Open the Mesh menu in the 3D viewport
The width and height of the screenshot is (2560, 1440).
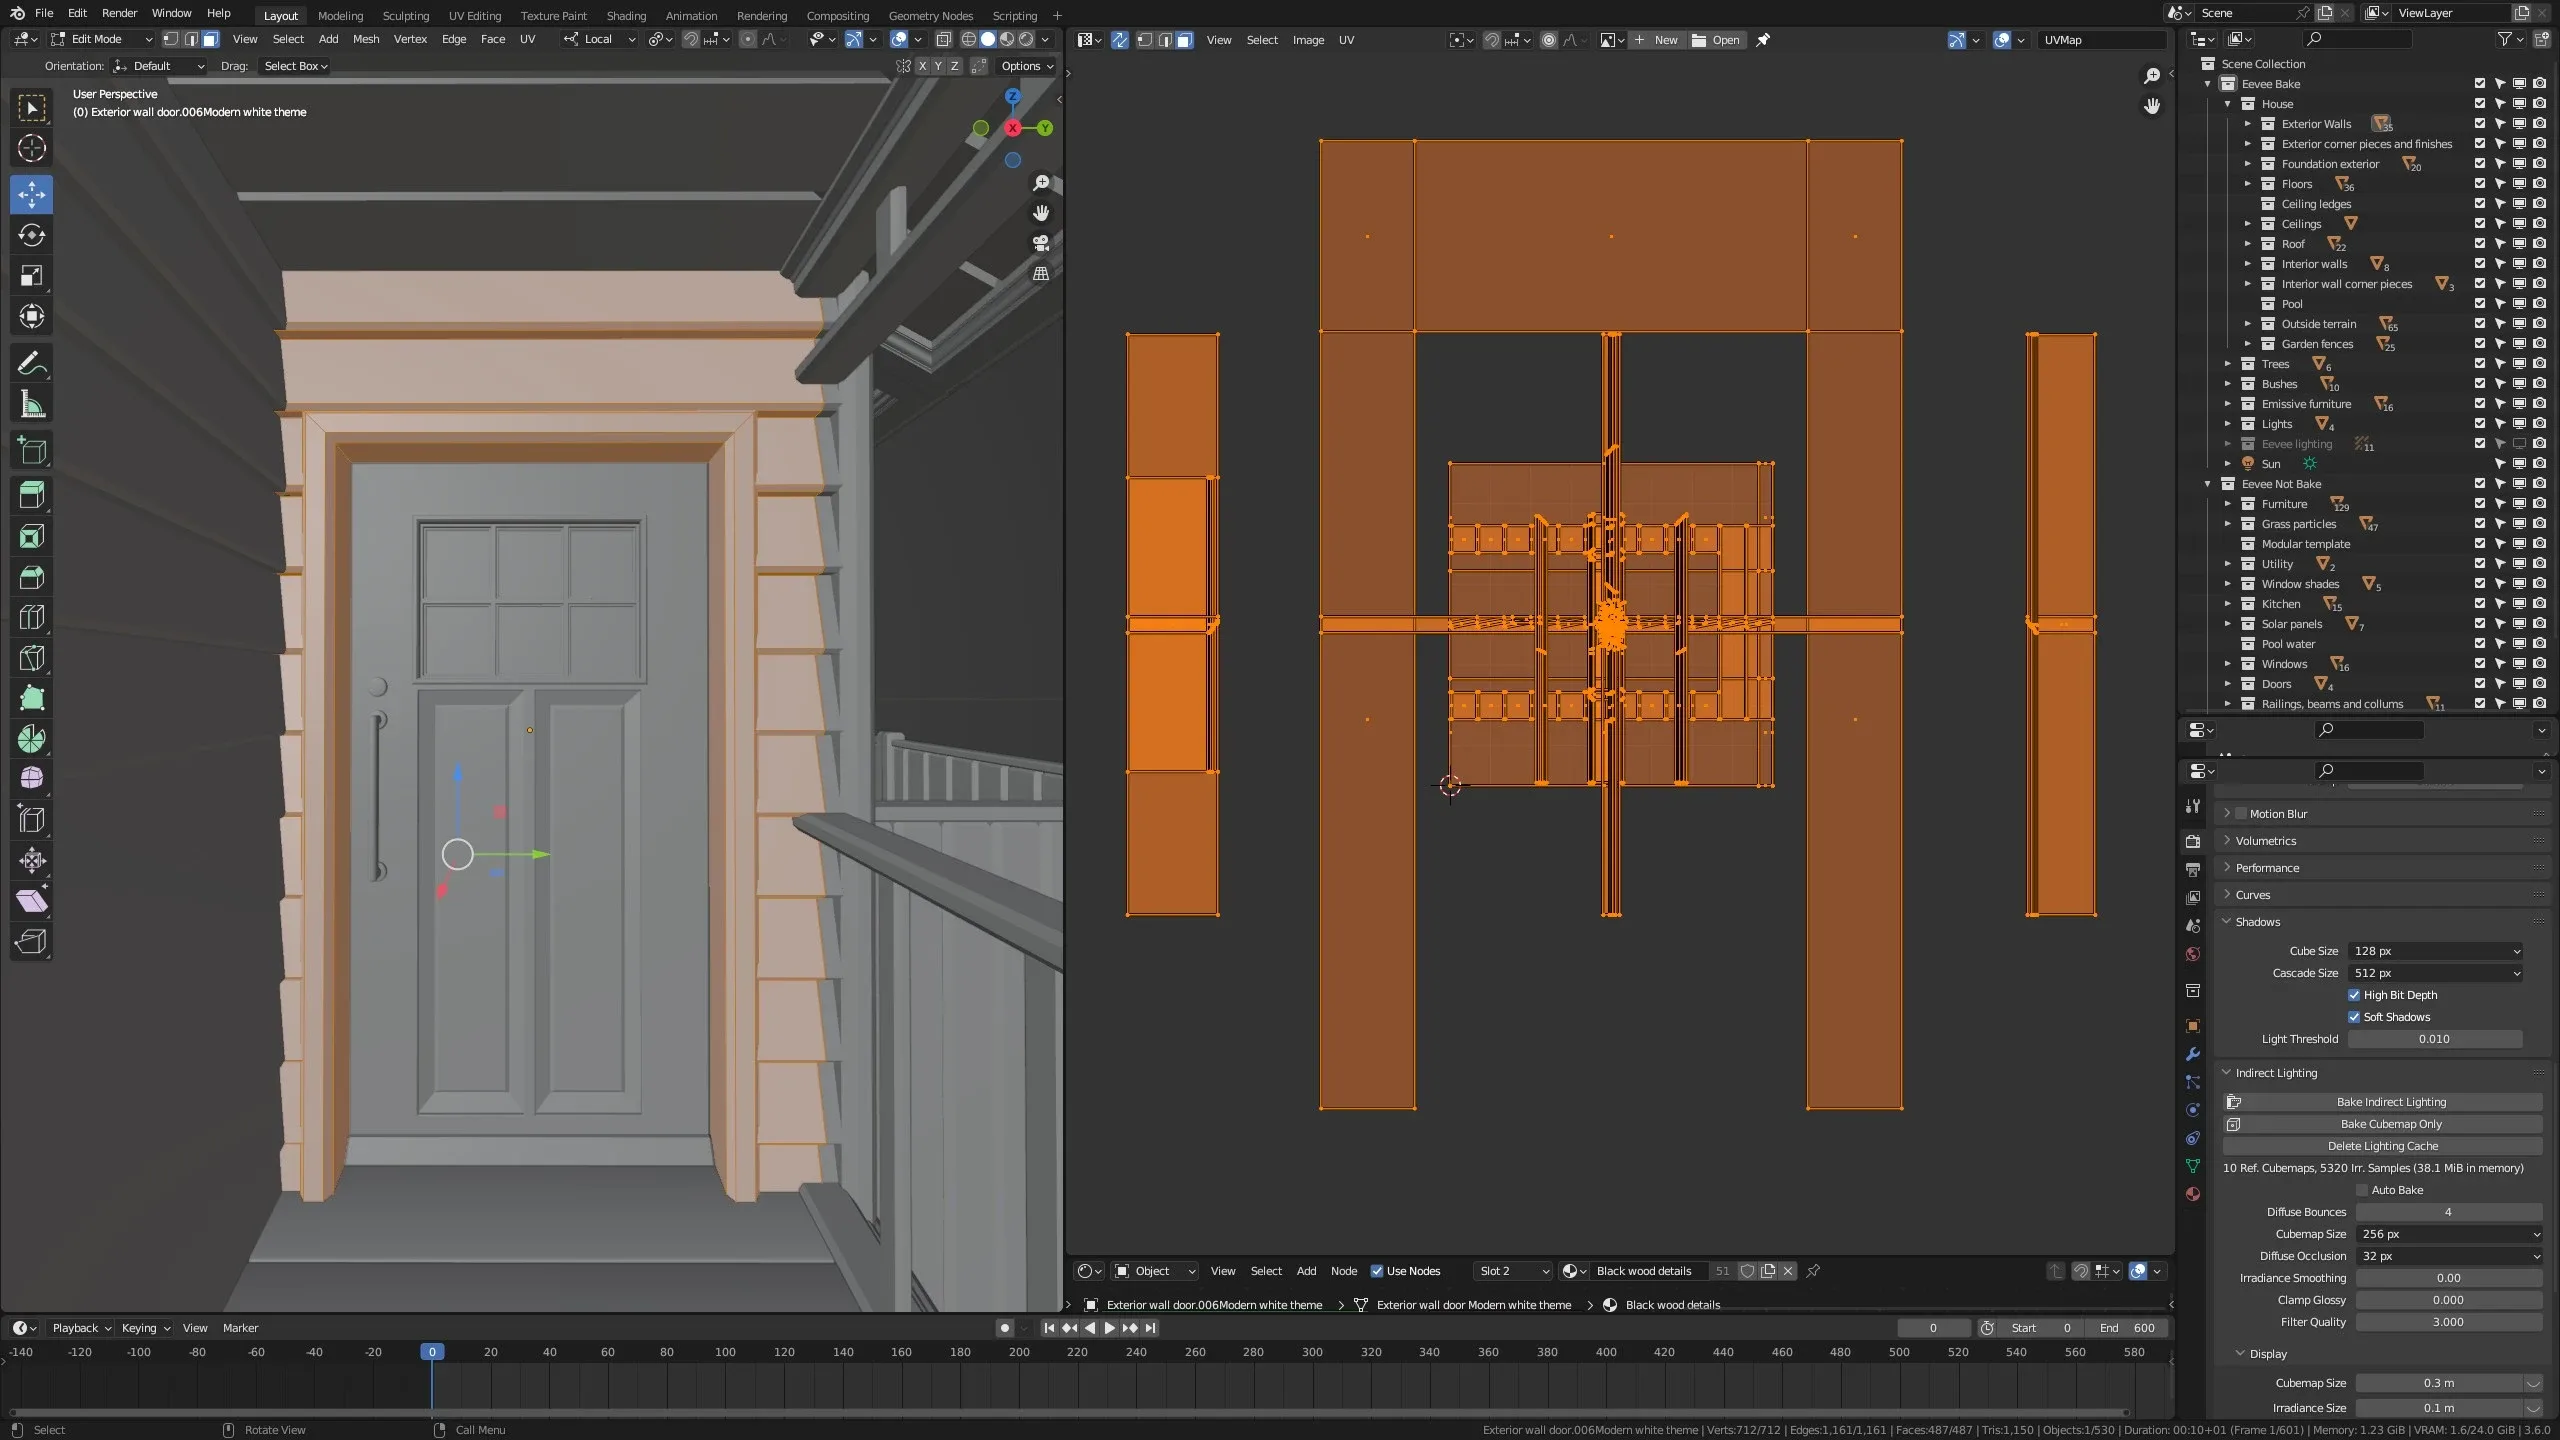pyautogui.click(x=366, y=39)
